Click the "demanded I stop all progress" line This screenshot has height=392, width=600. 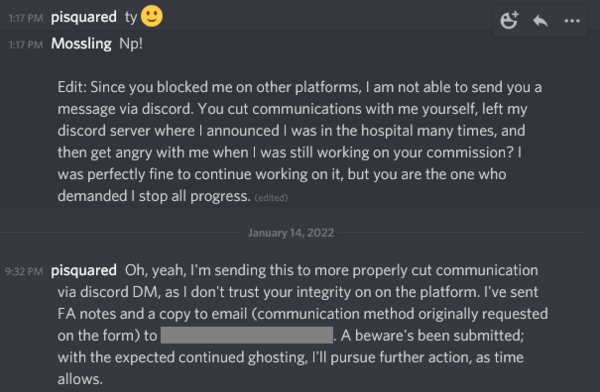click(x=154, y=196)
